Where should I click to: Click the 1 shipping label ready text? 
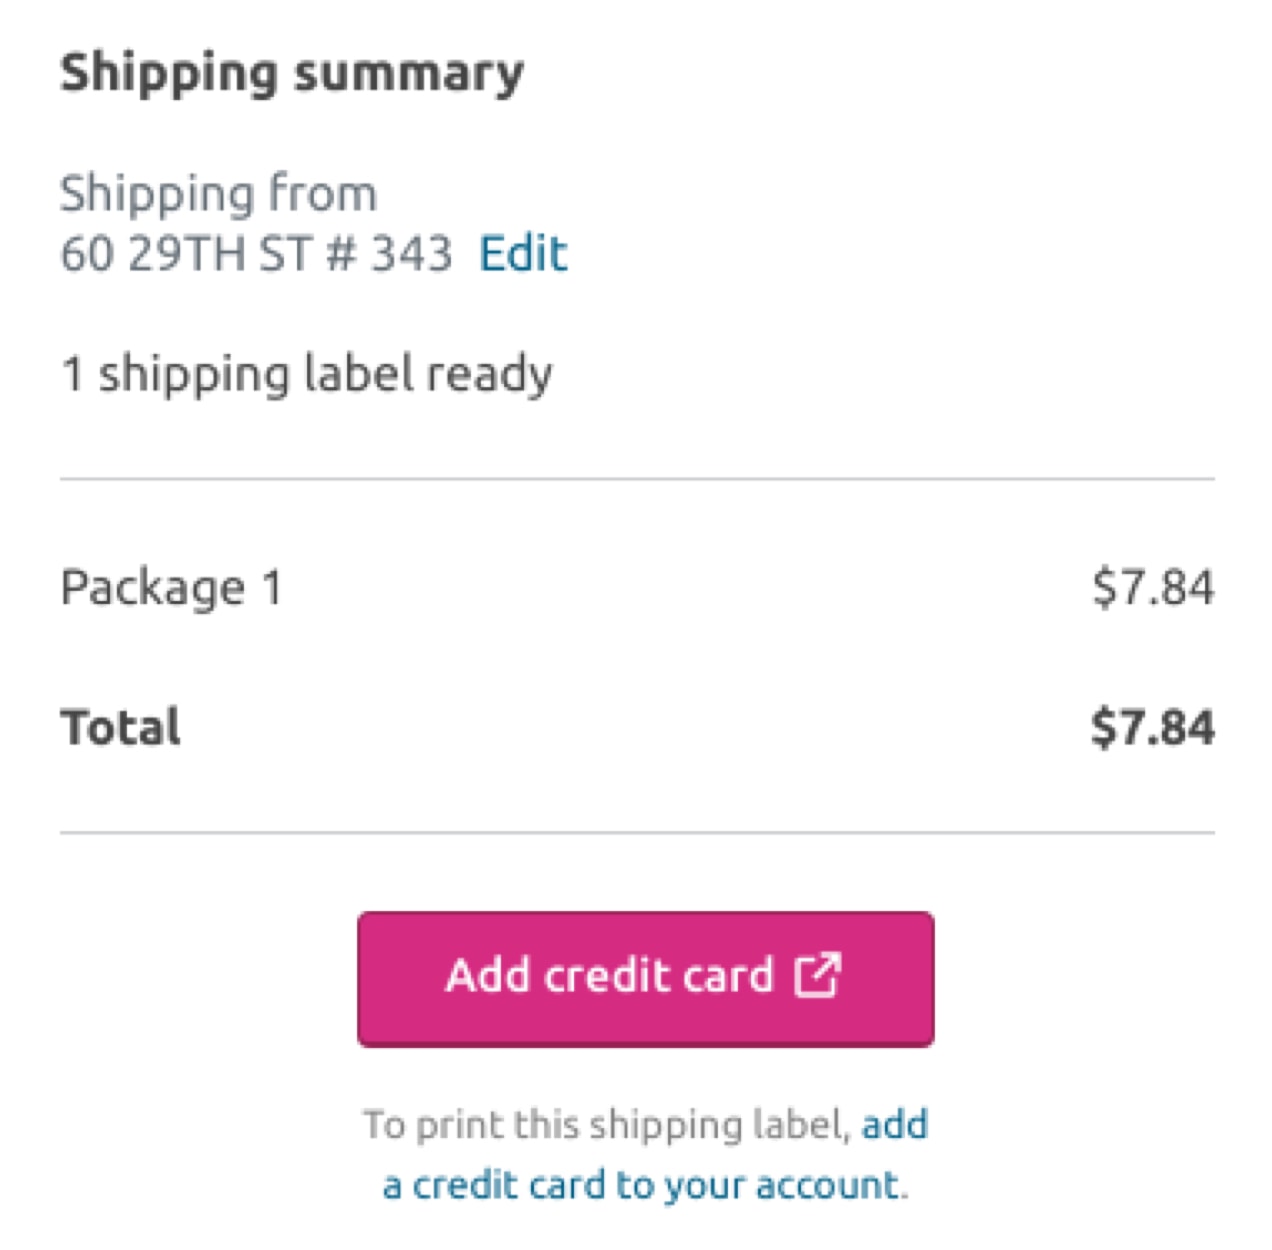tap(306, 373)
